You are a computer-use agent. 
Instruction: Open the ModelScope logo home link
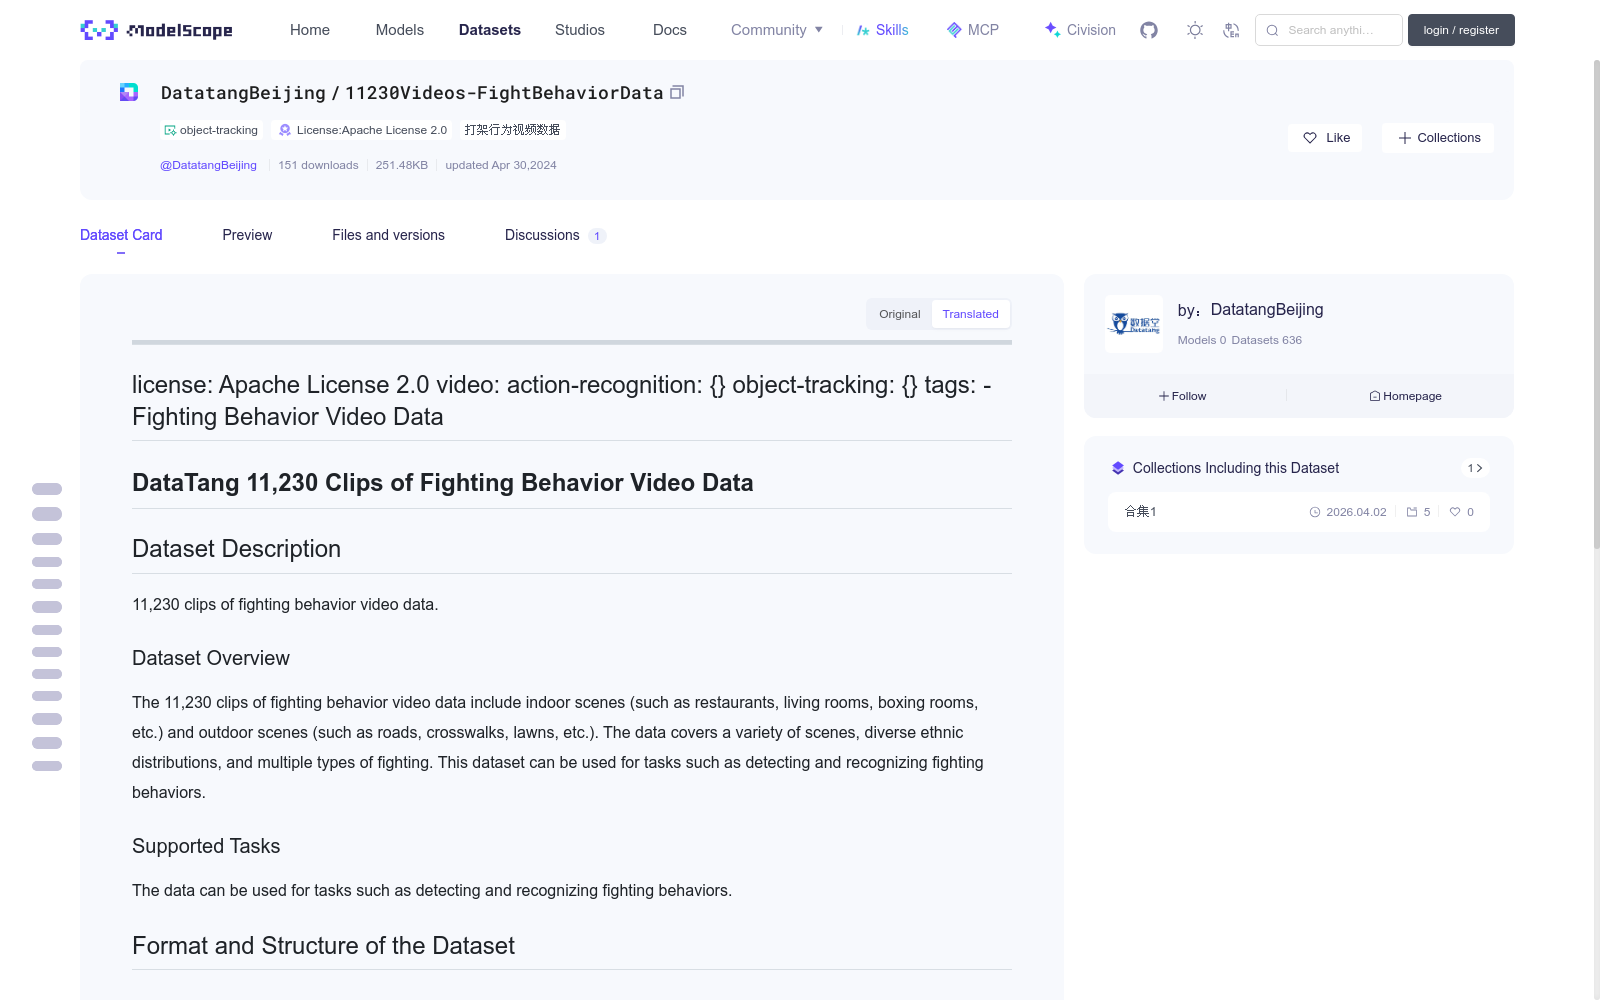click(157, 30)
